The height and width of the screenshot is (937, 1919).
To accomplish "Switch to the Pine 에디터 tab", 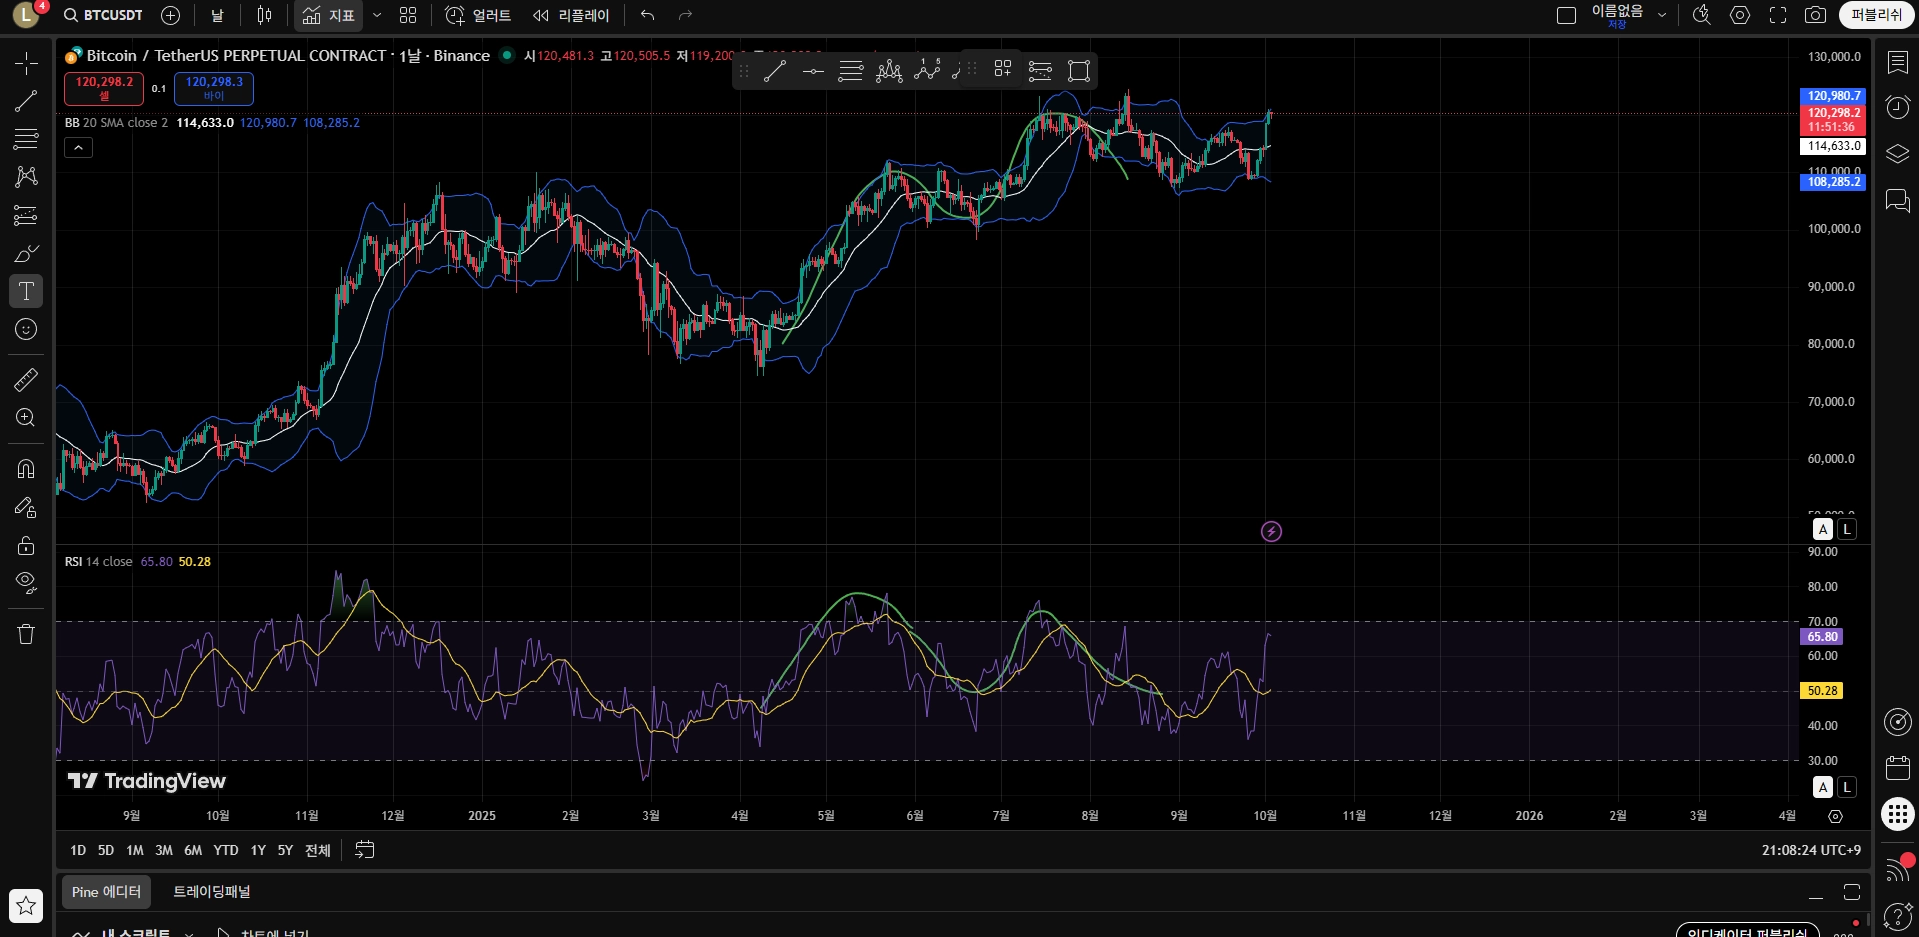I will 106,892.
